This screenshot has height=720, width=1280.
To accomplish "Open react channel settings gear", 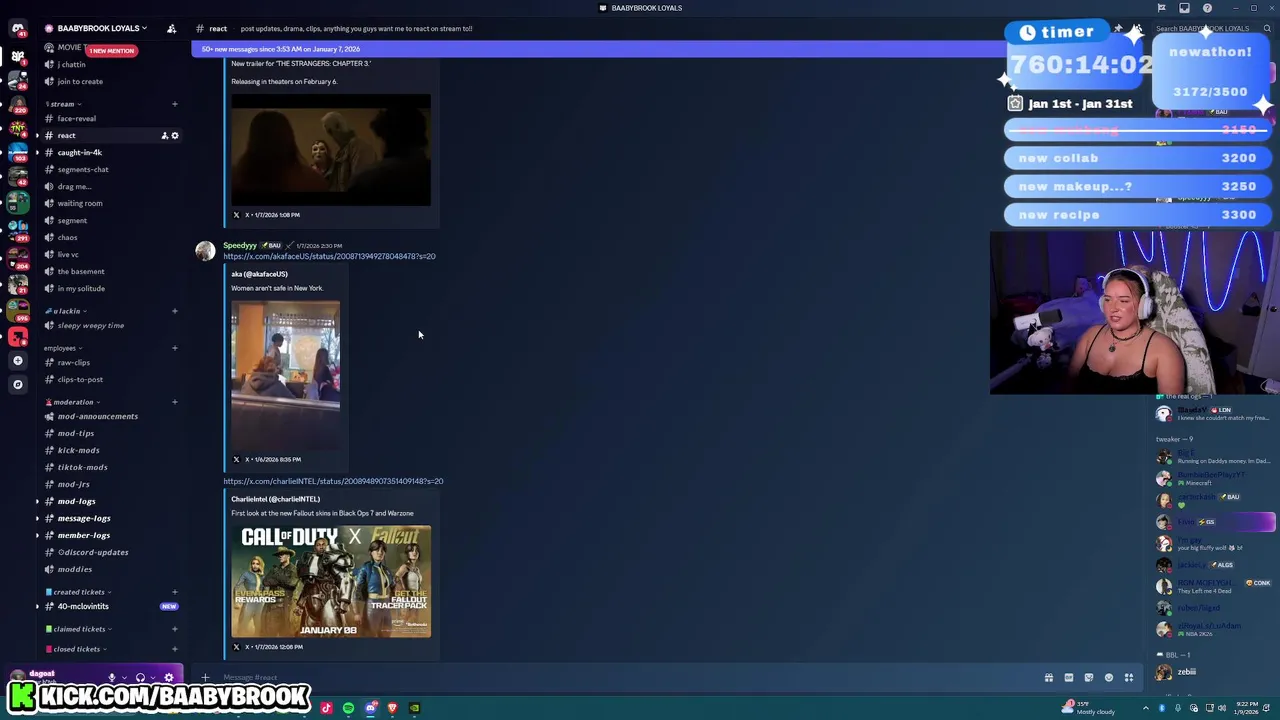I will click(175, 136).
